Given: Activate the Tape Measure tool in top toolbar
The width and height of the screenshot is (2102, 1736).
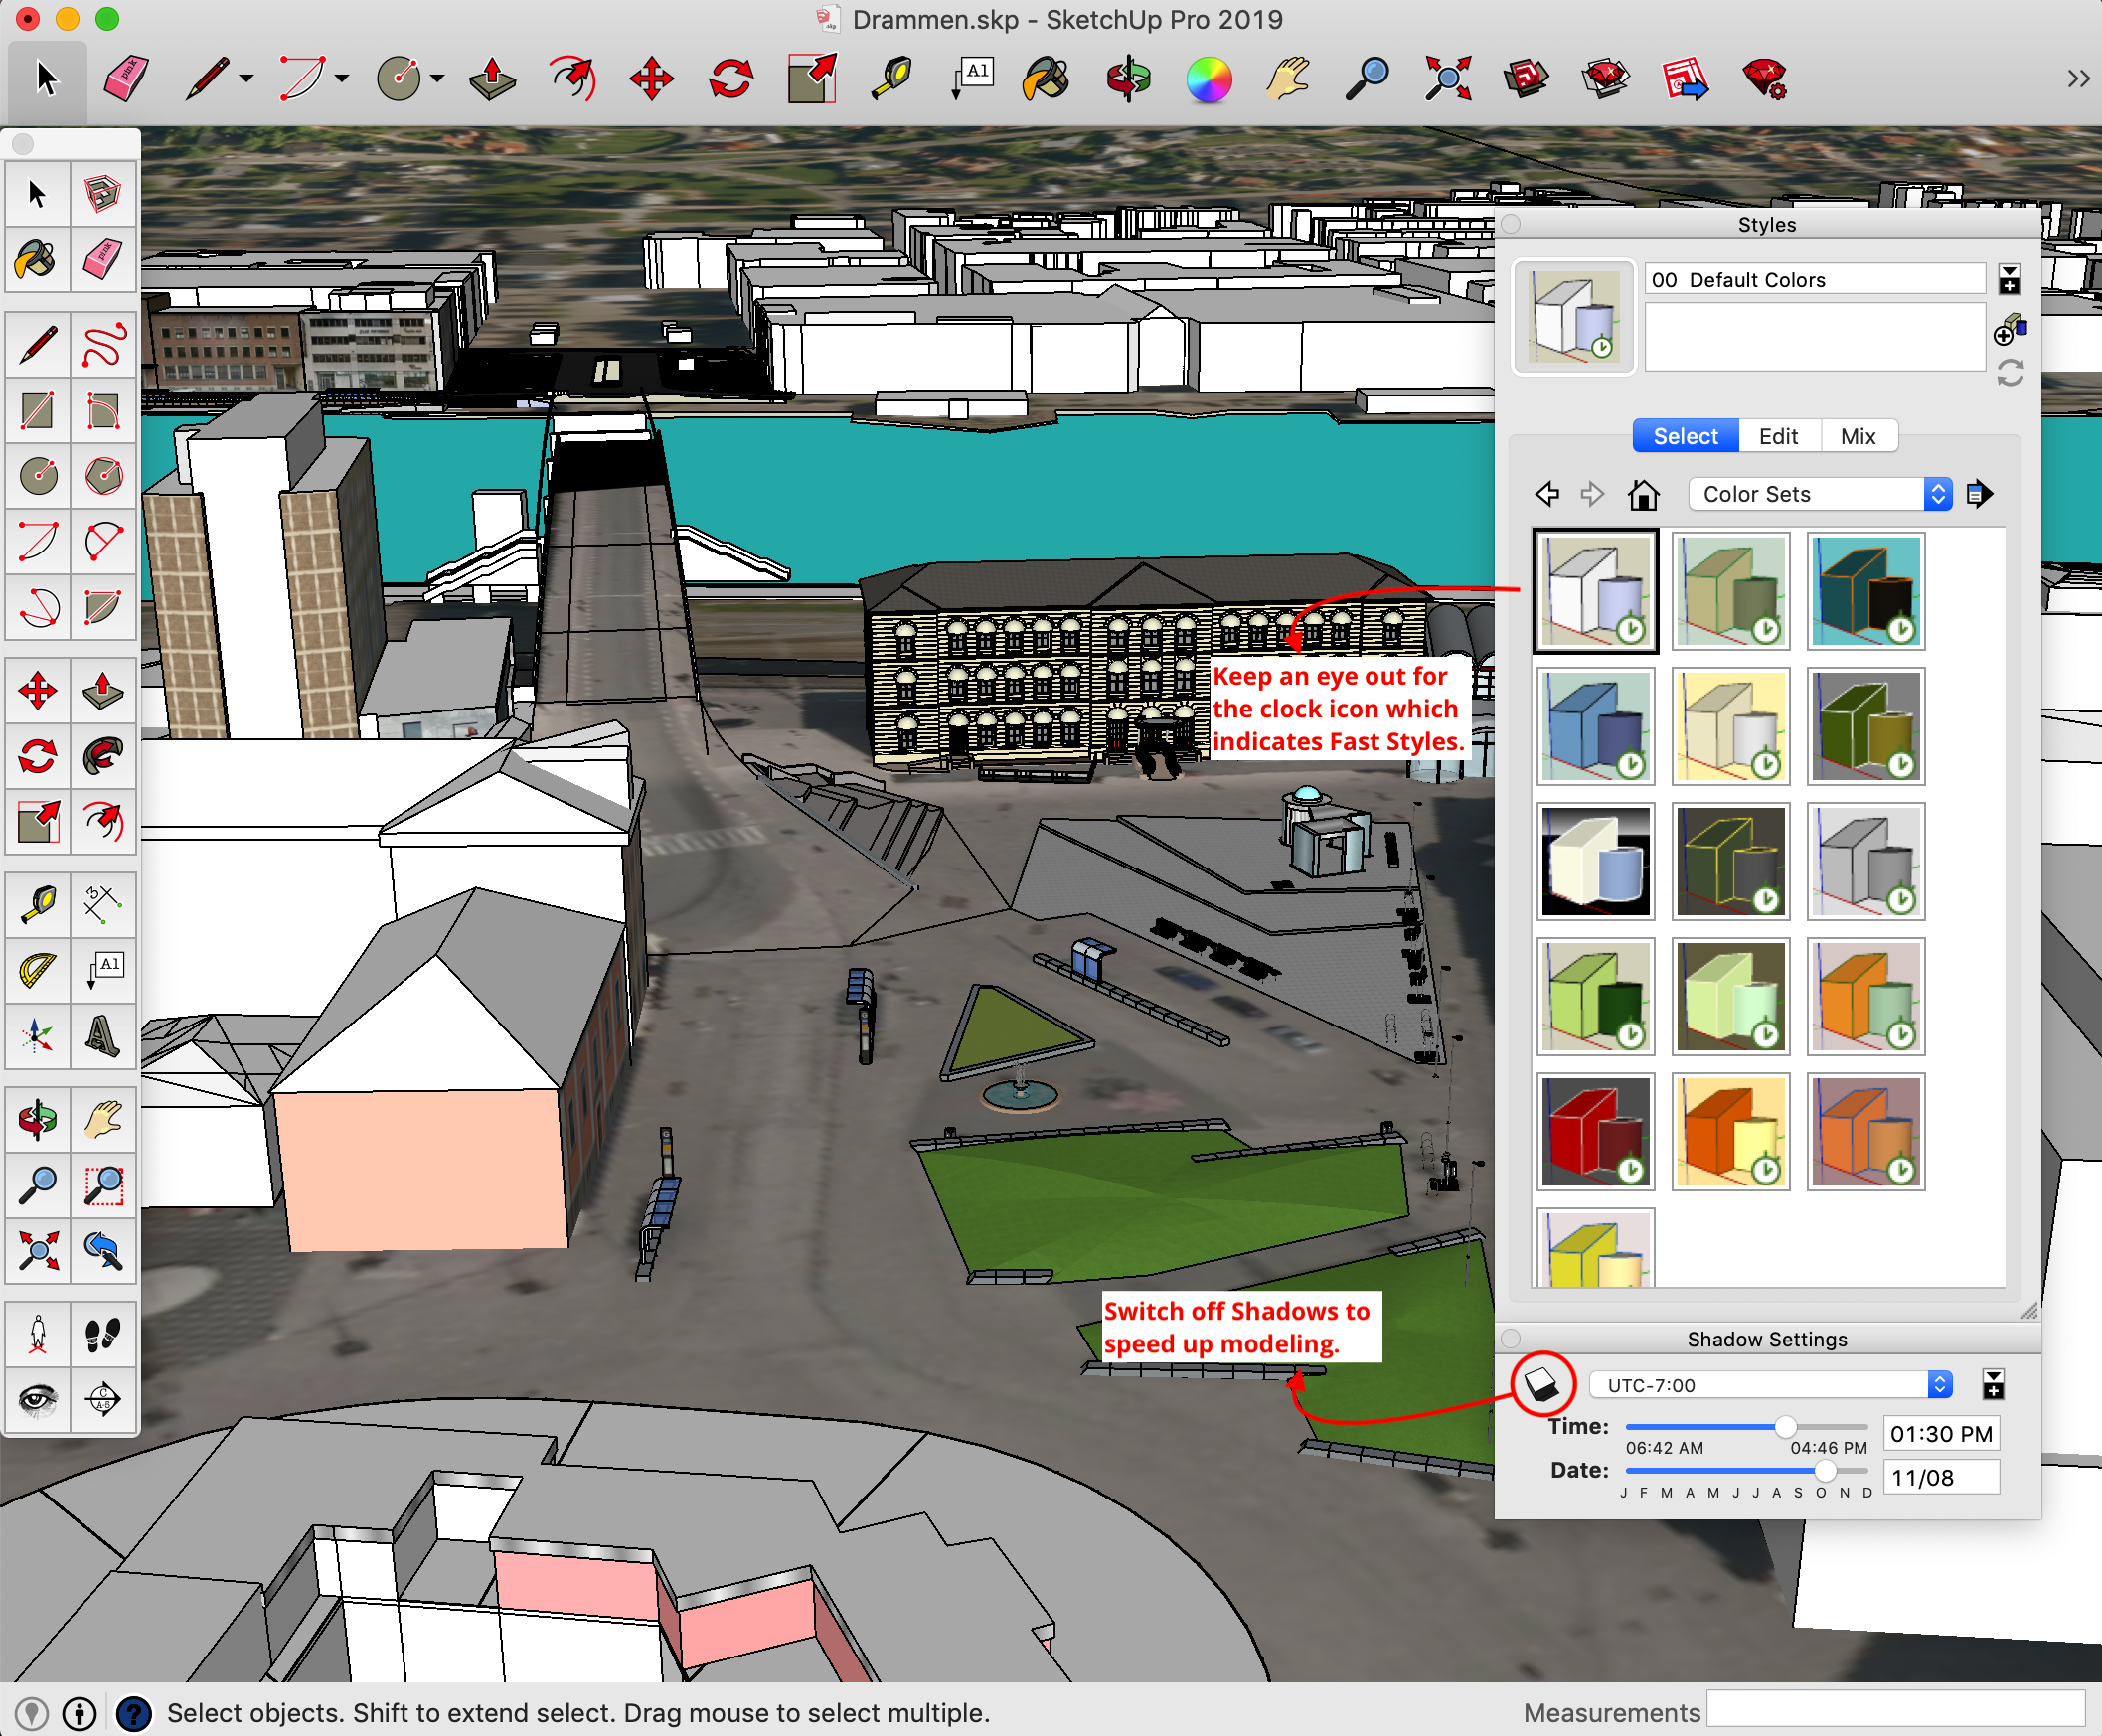Looking at the screenshot, I should 891,78.
